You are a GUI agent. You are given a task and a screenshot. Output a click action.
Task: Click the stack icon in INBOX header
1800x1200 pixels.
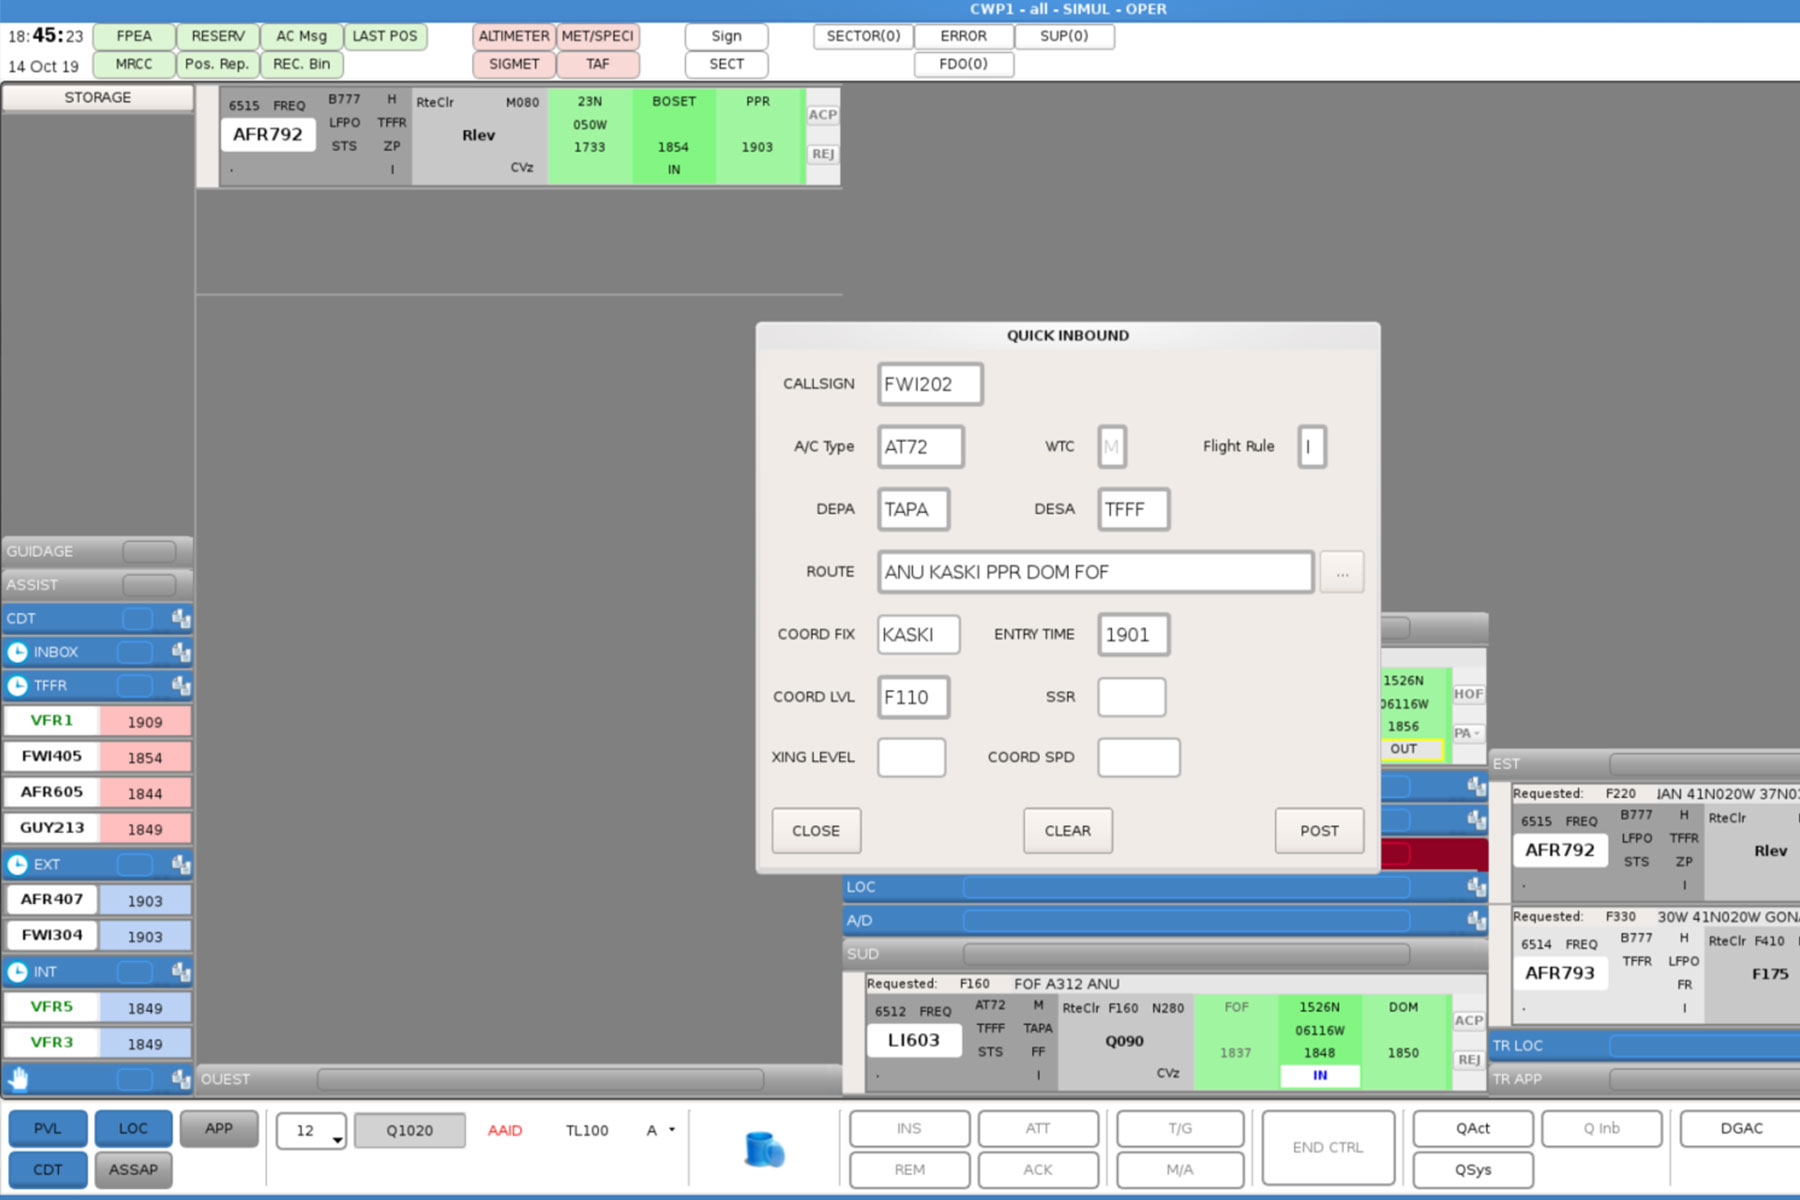pyautogui.click(x=181, y=652)
